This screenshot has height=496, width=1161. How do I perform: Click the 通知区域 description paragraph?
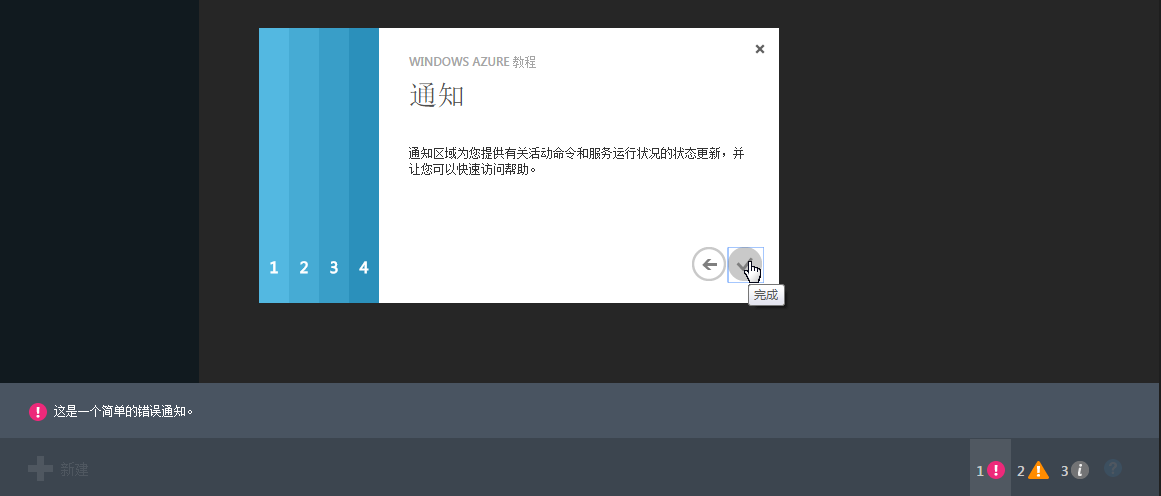coord(577,161)
